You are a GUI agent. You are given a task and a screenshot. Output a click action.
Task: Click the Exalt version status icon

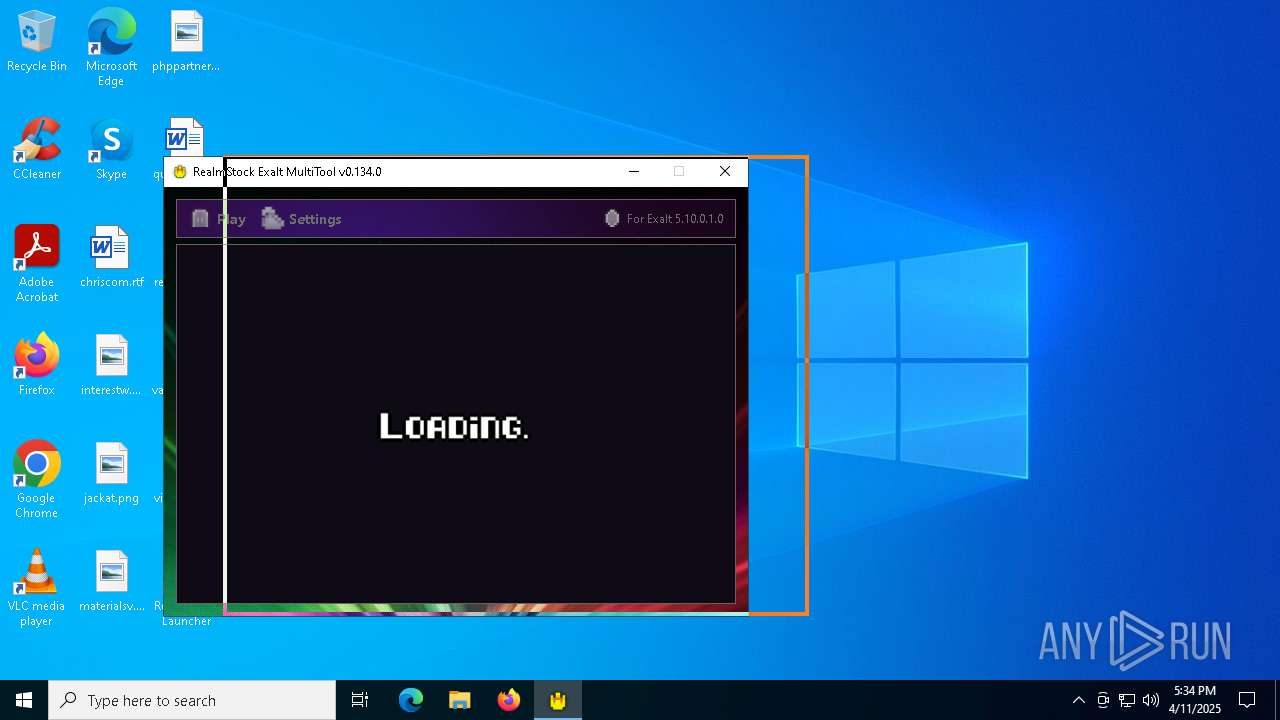coord(612,218)
